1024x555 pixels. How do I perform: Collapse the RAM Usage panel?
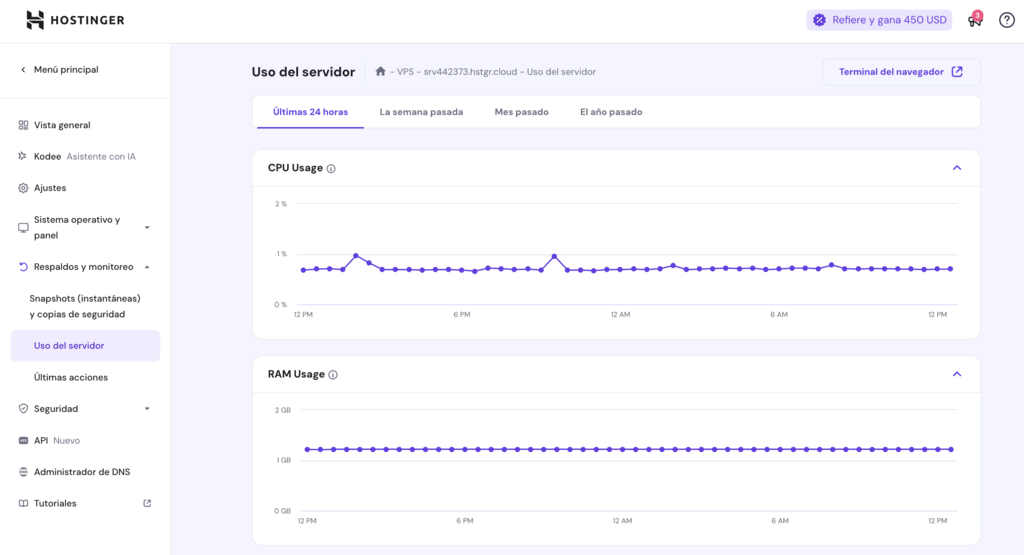click(x=956, y=374)
